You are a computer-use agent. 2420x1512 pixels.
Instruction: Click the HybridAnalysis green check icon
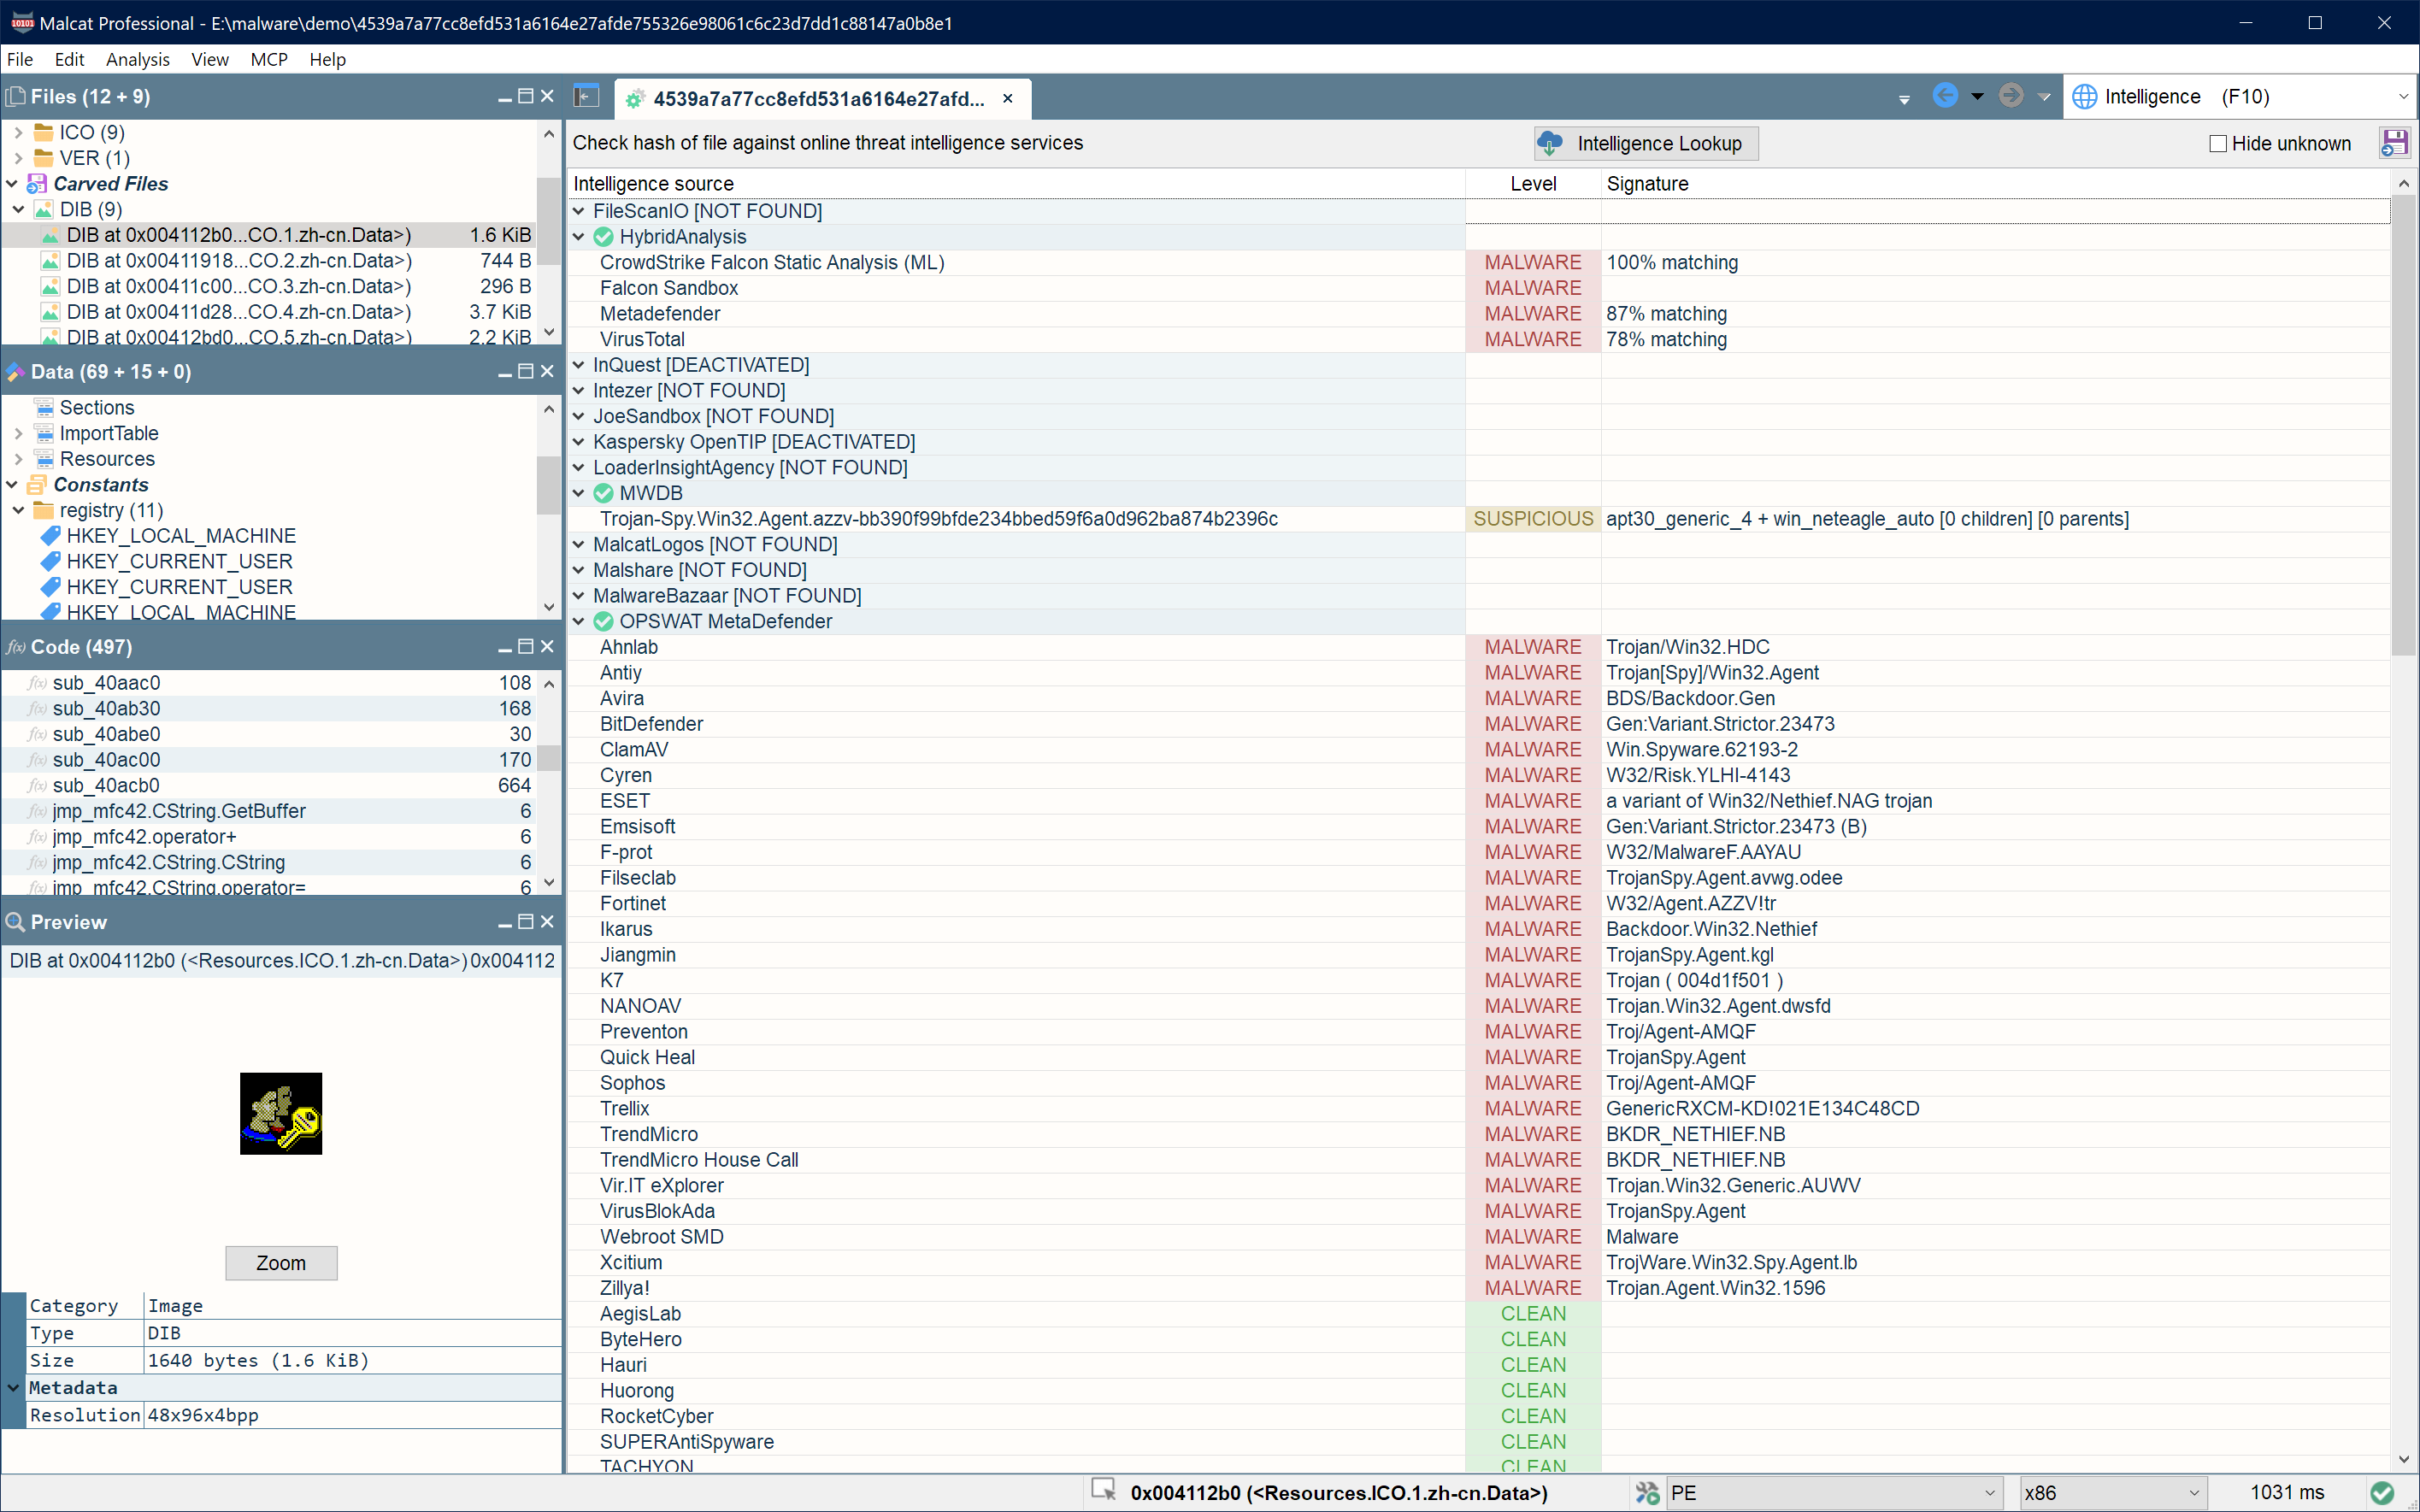coord(603,237)
